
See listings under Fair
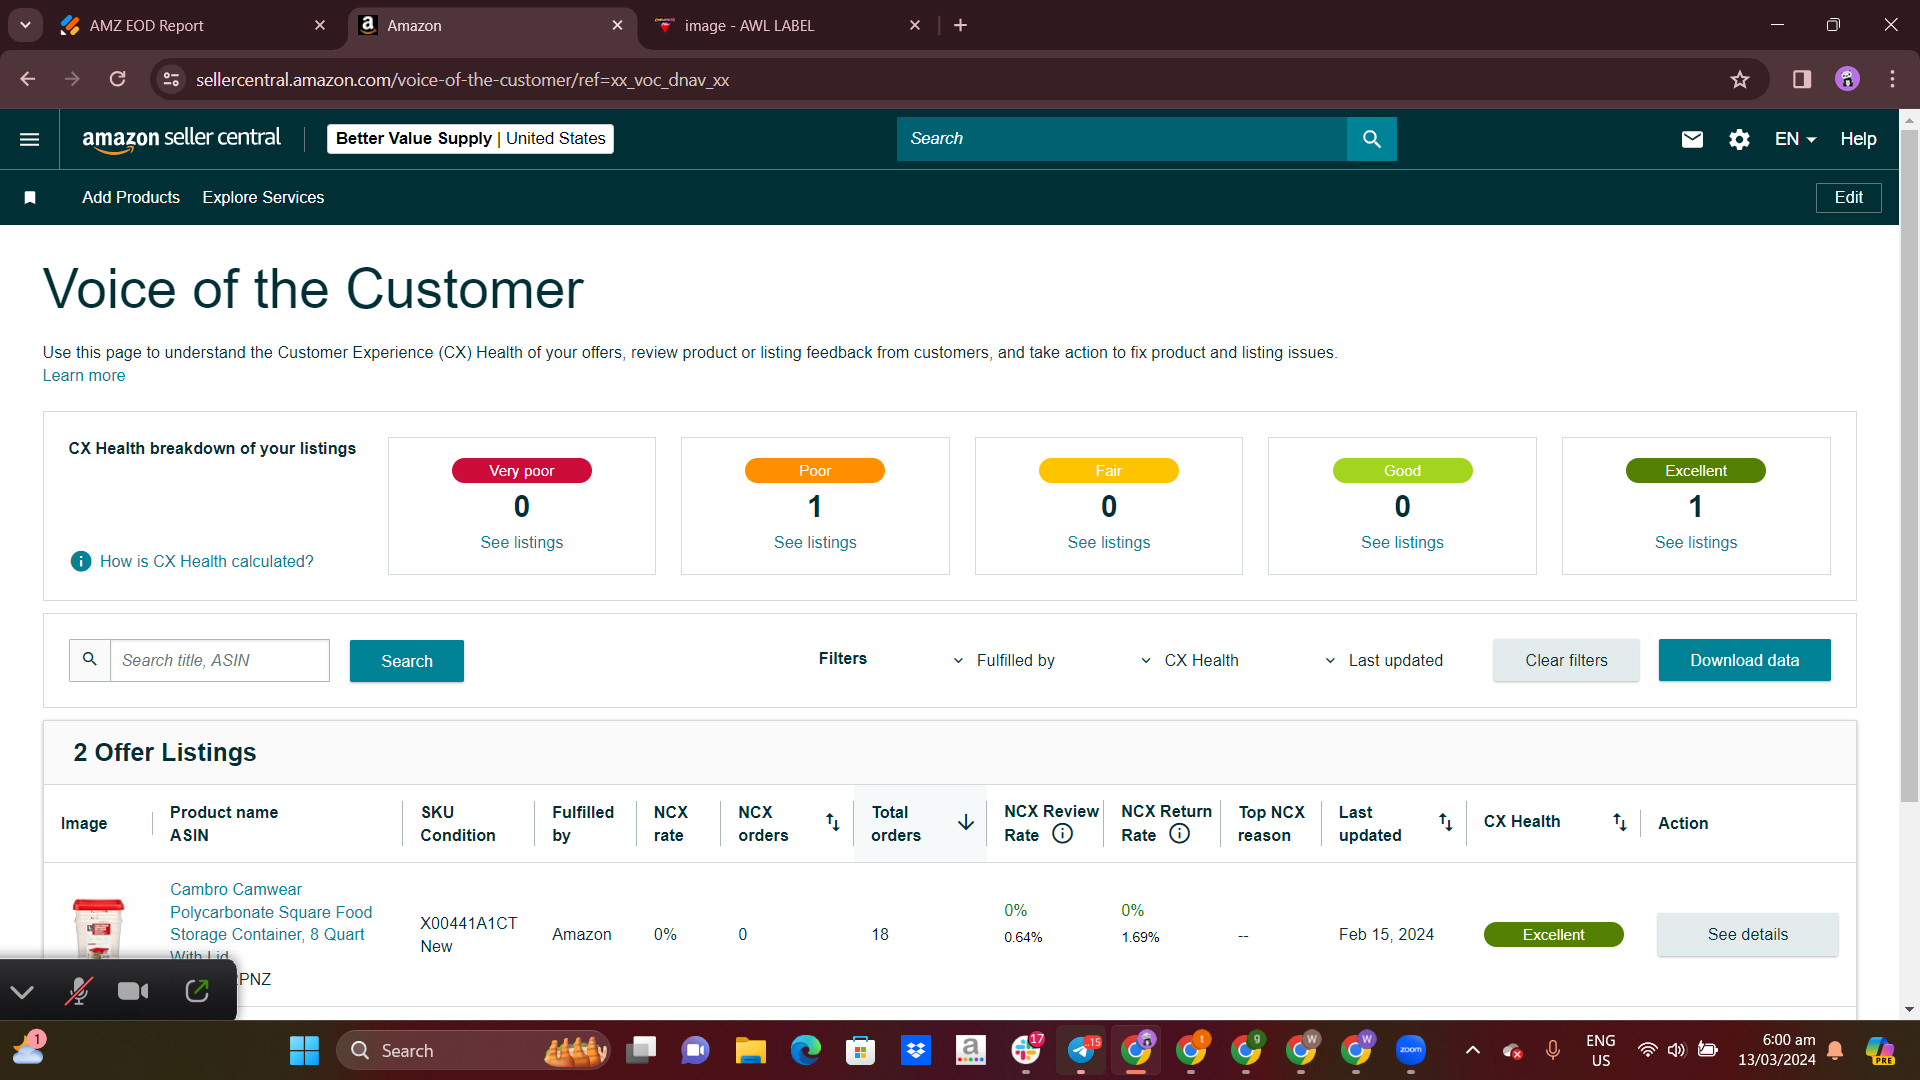1109,543
